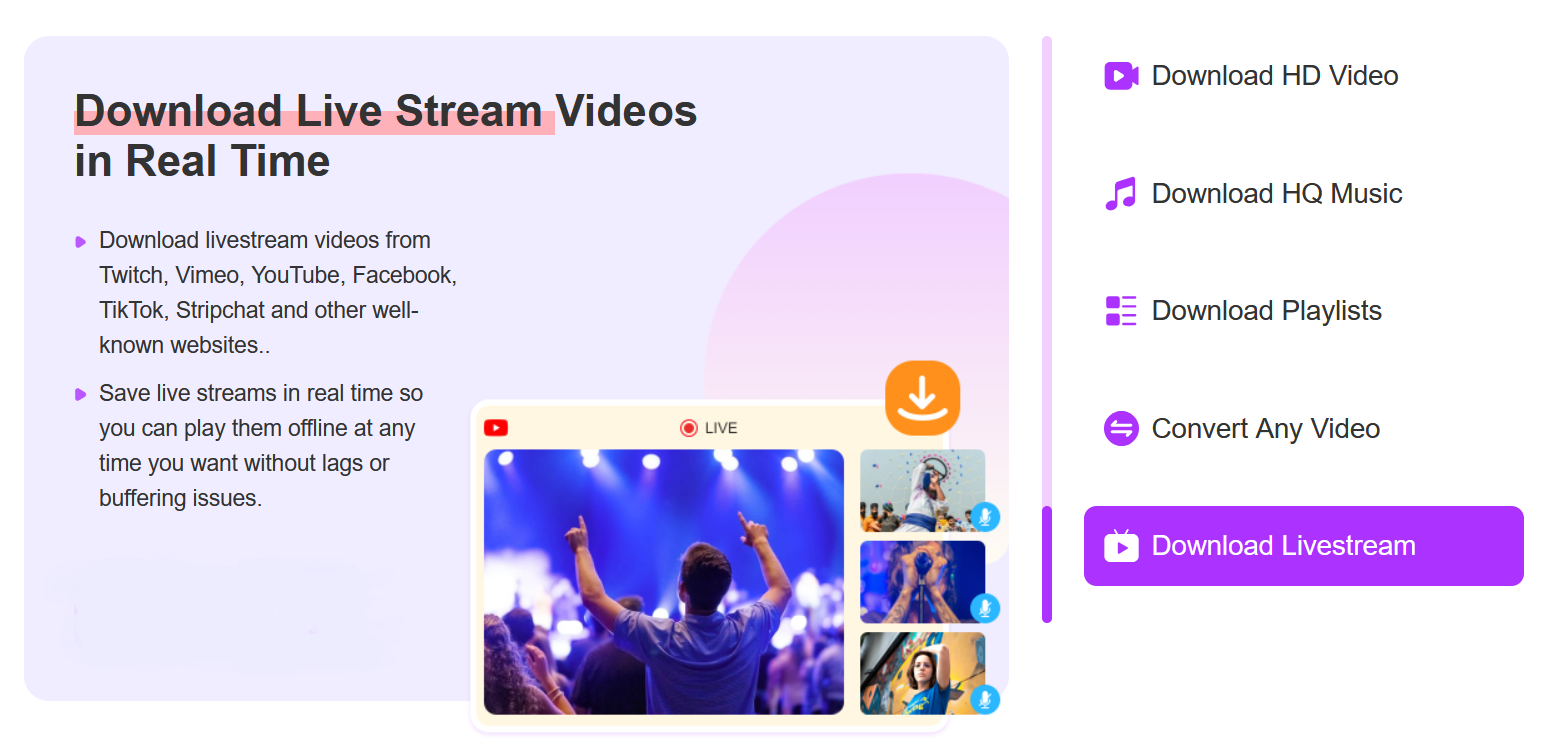Click microphone badge on the middle side thumbnail
1551x749 pixels.
coord(985,608)
